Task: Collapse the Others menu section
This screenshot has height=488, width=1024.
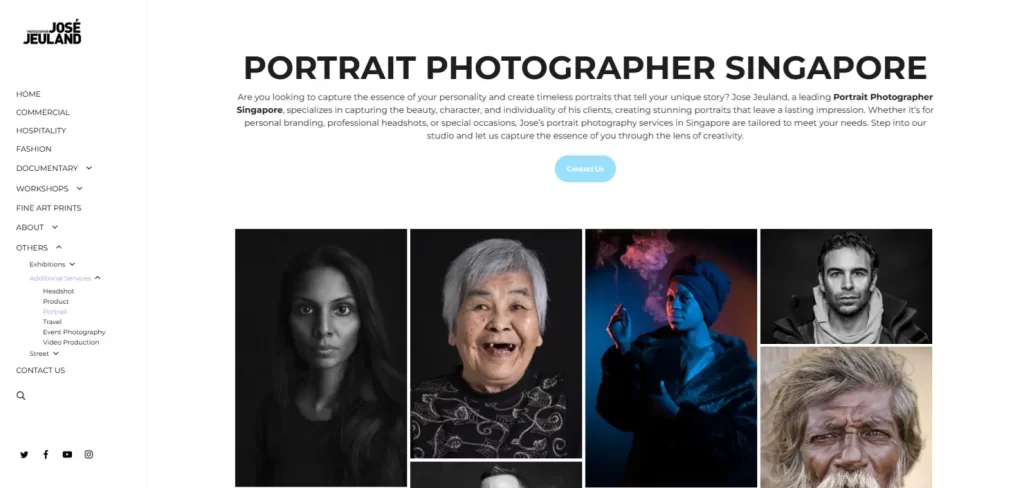Action: [x=59, y=247]
